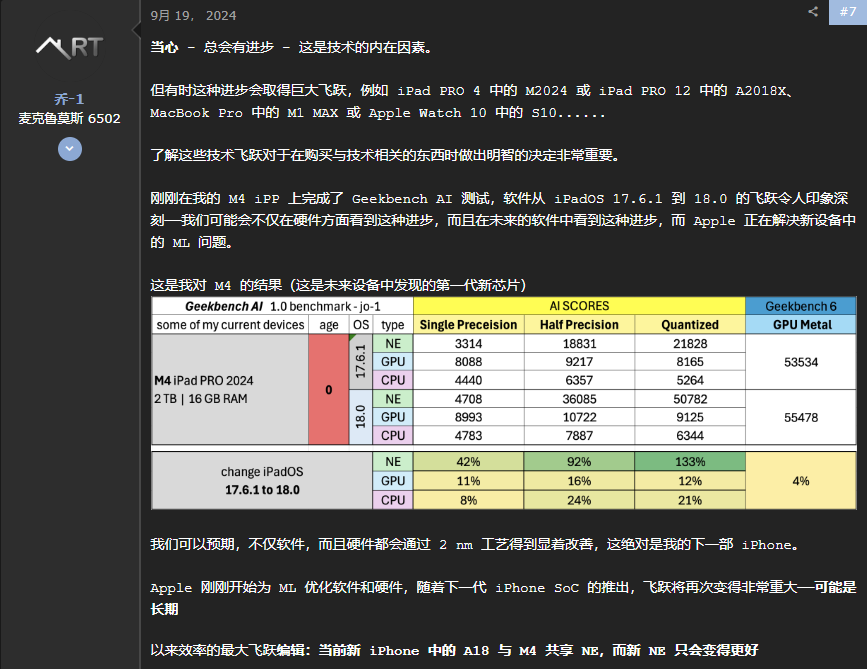The image size is (867, 669).
Task: Open the #7 post permalink
Action: (845, 12)
